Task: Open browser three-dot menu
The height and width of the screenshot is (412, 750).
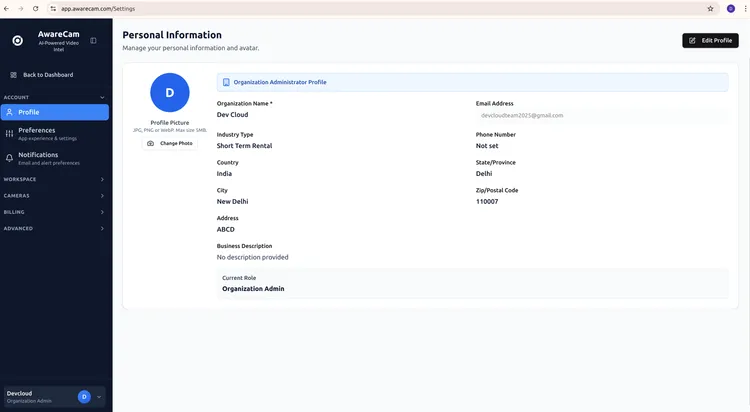Action: pos(745,9)
